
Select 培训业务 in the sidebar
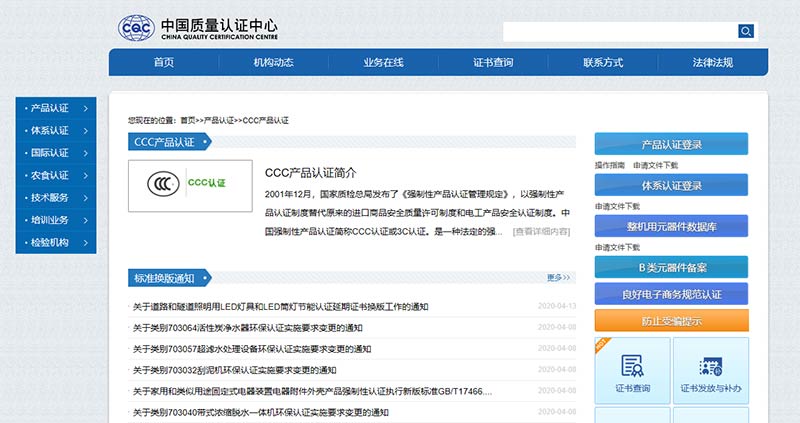pos(49,220)
